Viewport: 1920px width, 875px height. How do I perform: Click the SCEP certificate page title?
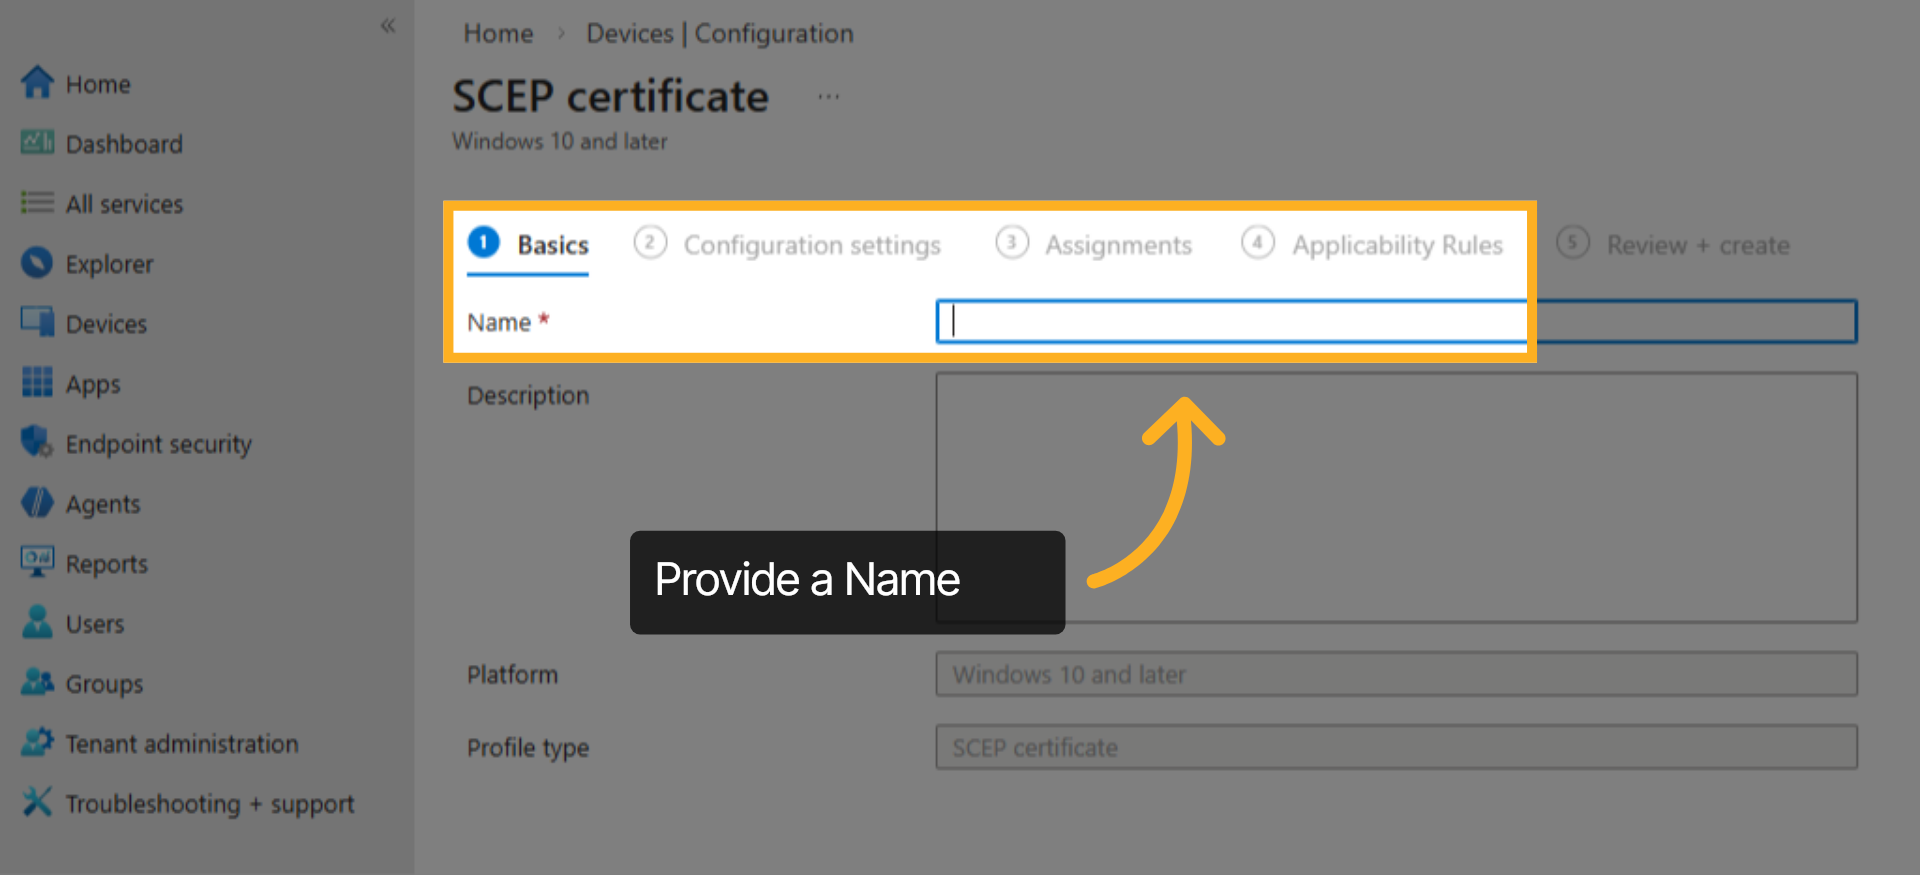[x=610, y=97]
